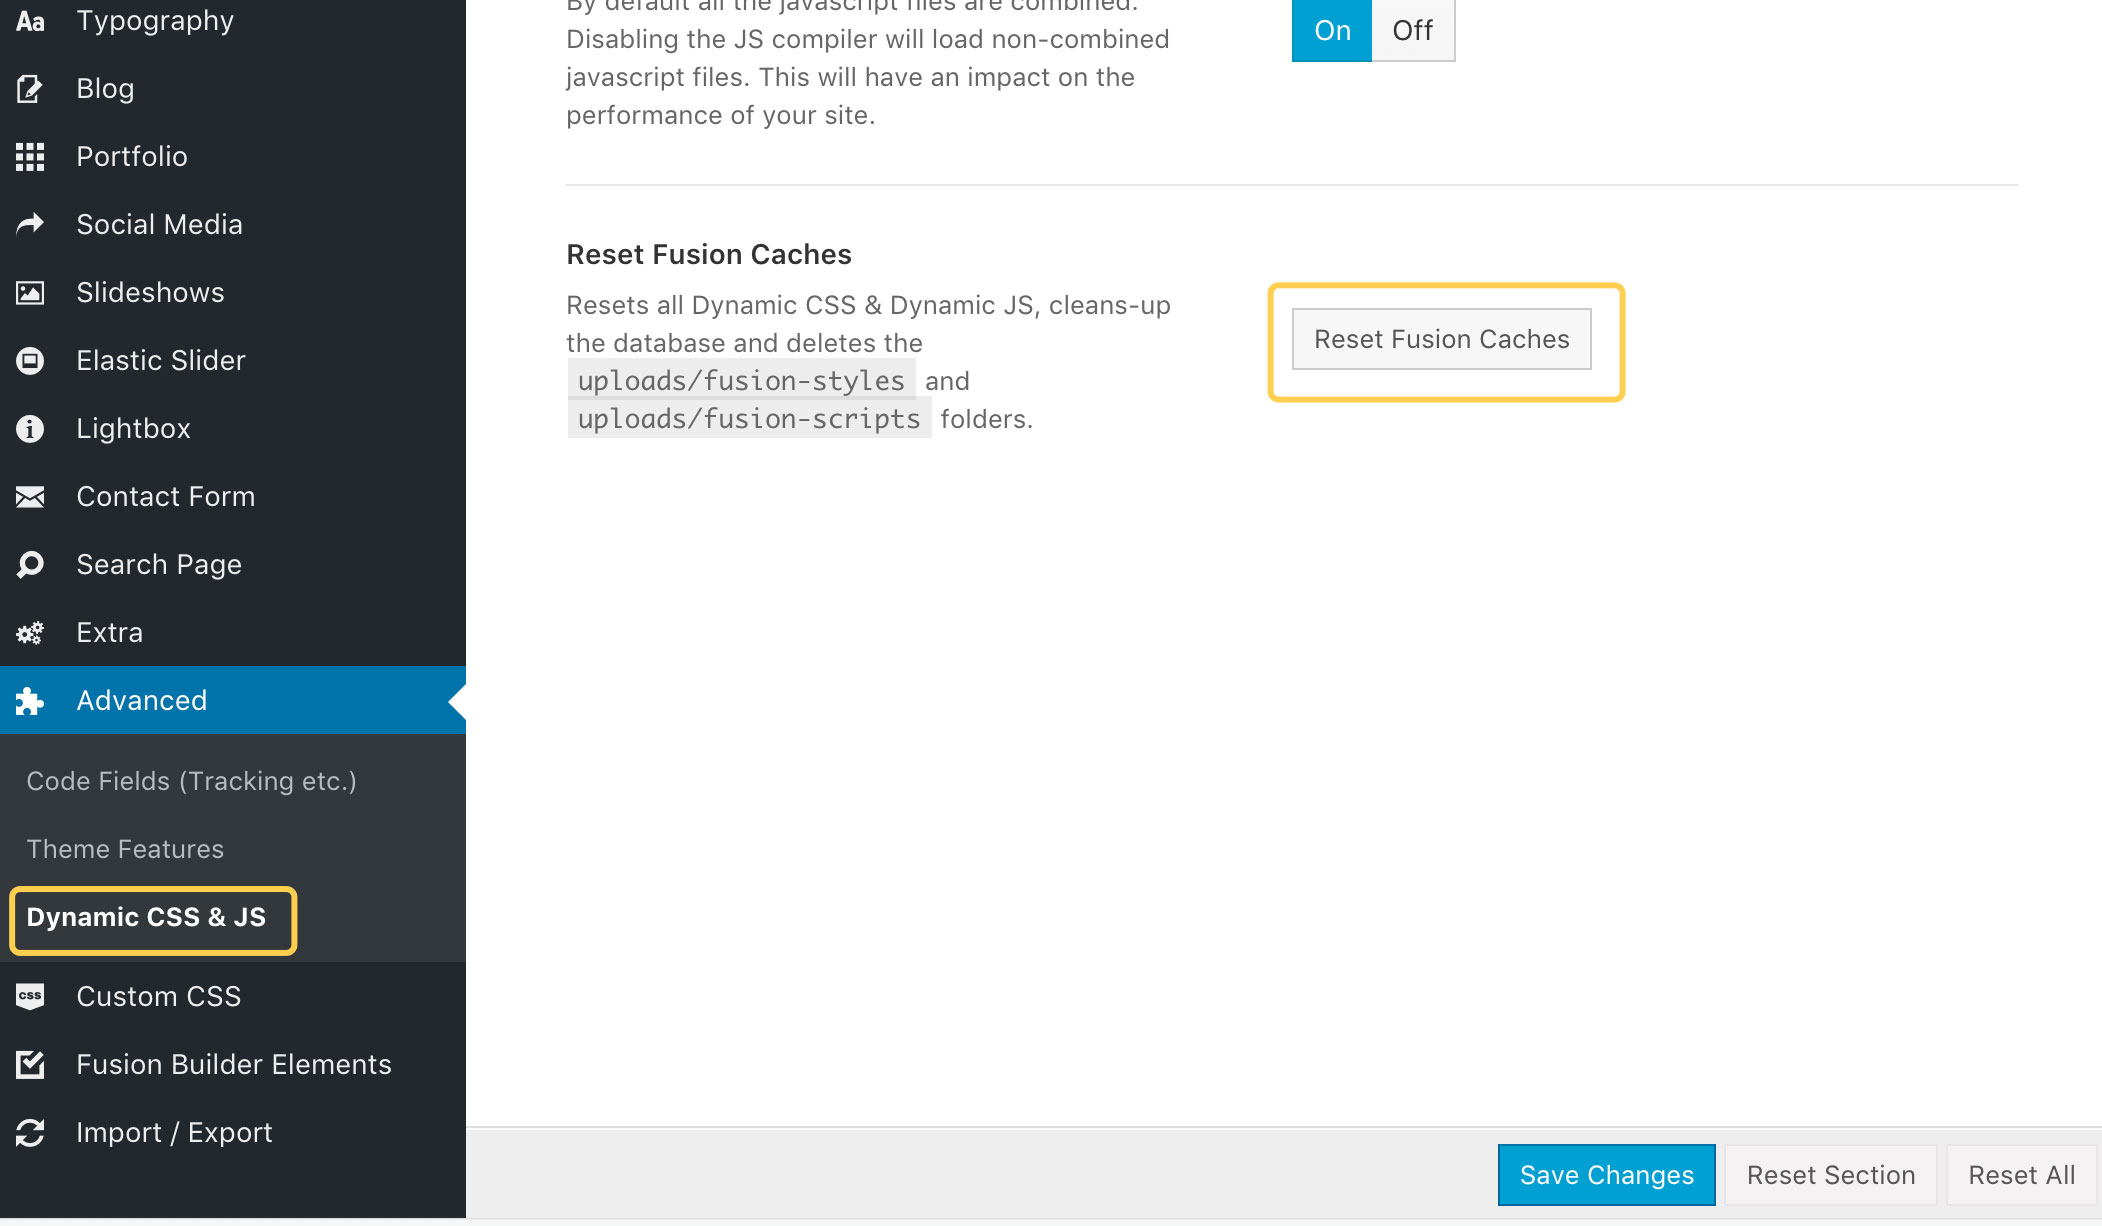Click the Save Changes button

click(1606, 1175)
